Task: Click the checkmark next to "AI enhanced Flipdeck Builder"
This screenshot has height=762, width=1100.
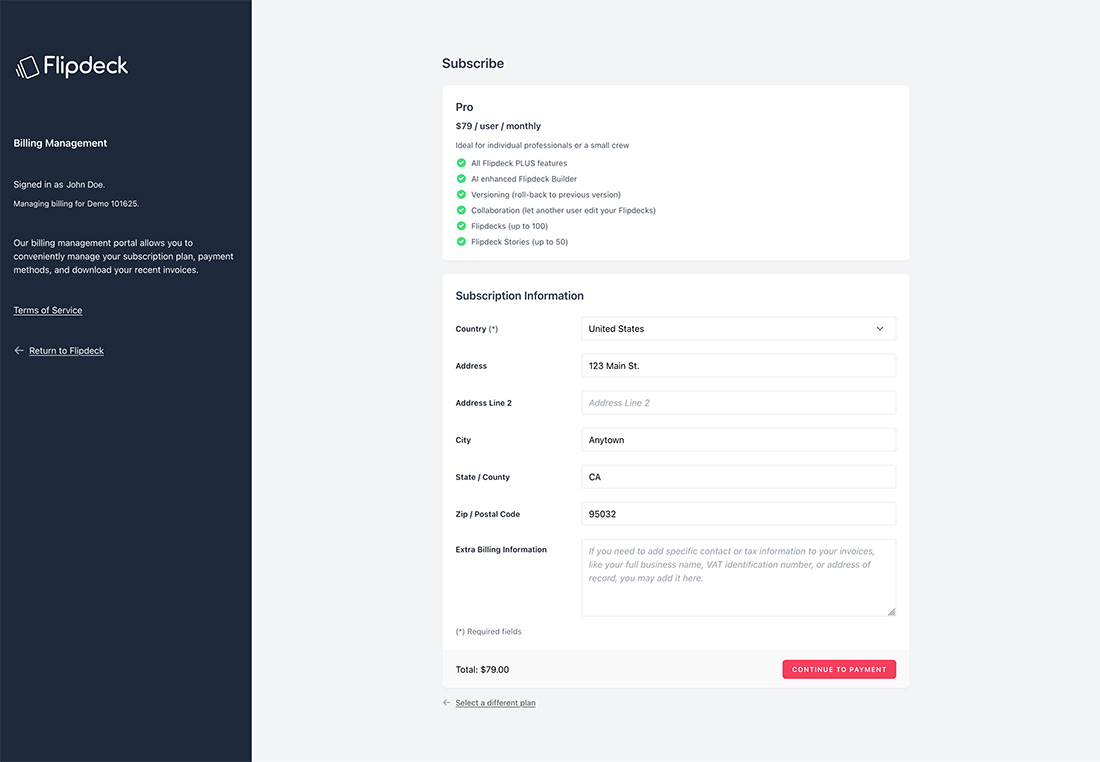Action: [459, 178]
